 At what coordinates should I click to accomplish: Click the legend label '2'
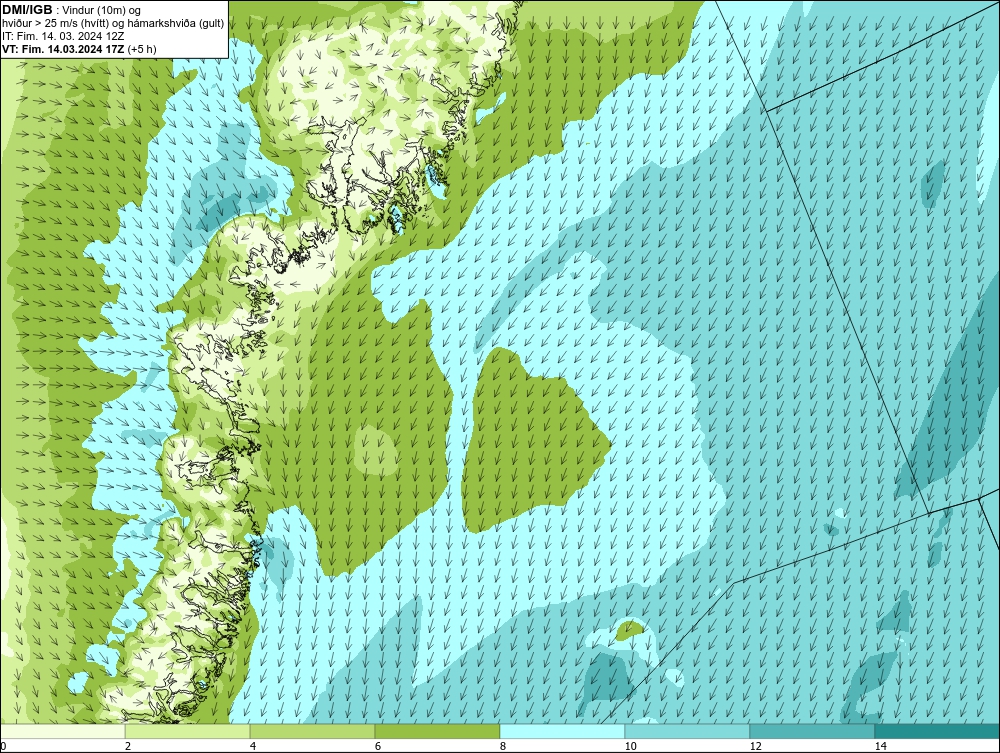(x=128, y=746)
